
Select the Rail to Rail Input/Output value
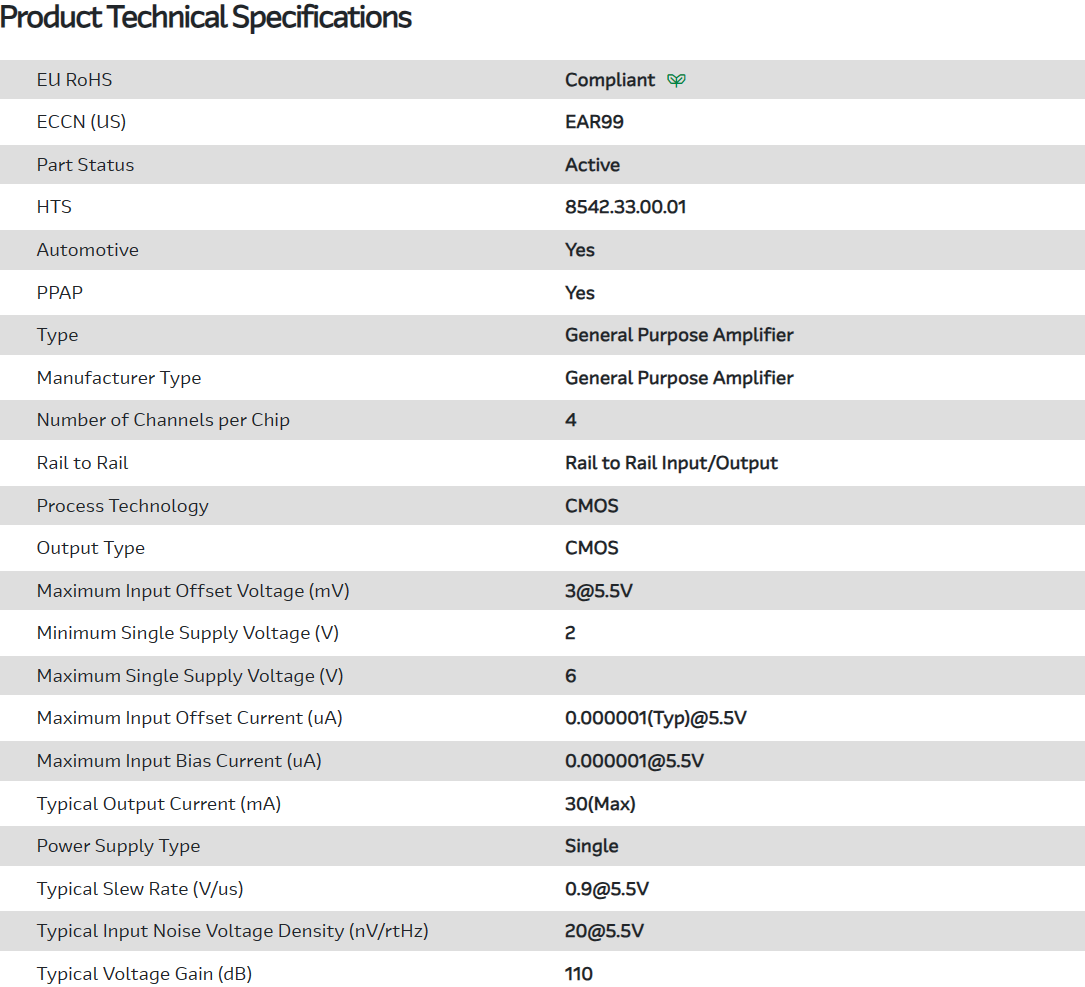coord(671,463)
